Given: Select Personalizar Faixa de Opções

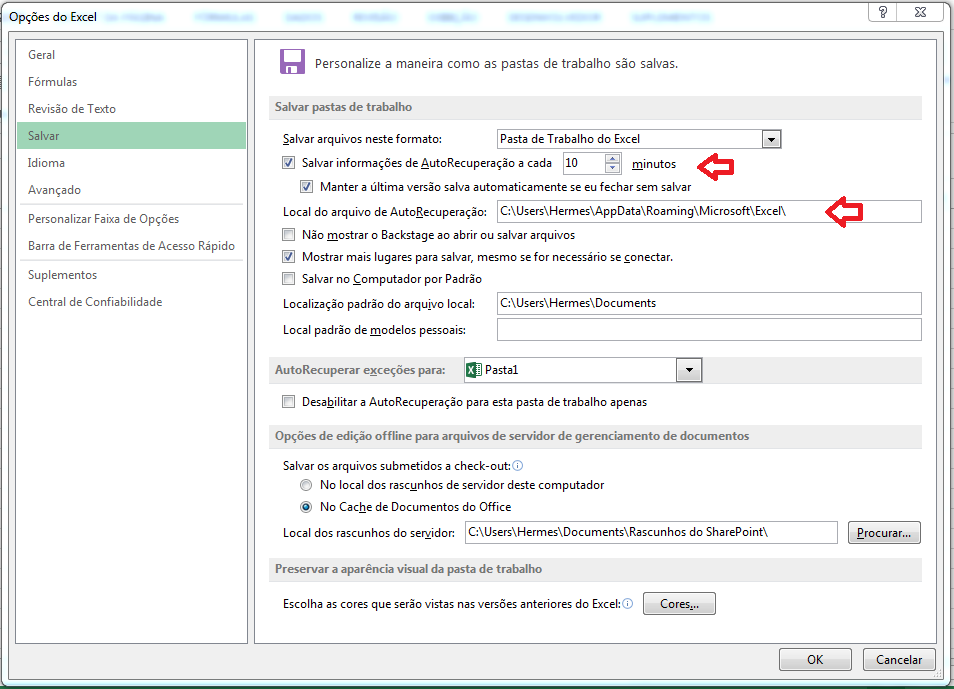Looking at the screenshot, I should click(x=104, y=219).
